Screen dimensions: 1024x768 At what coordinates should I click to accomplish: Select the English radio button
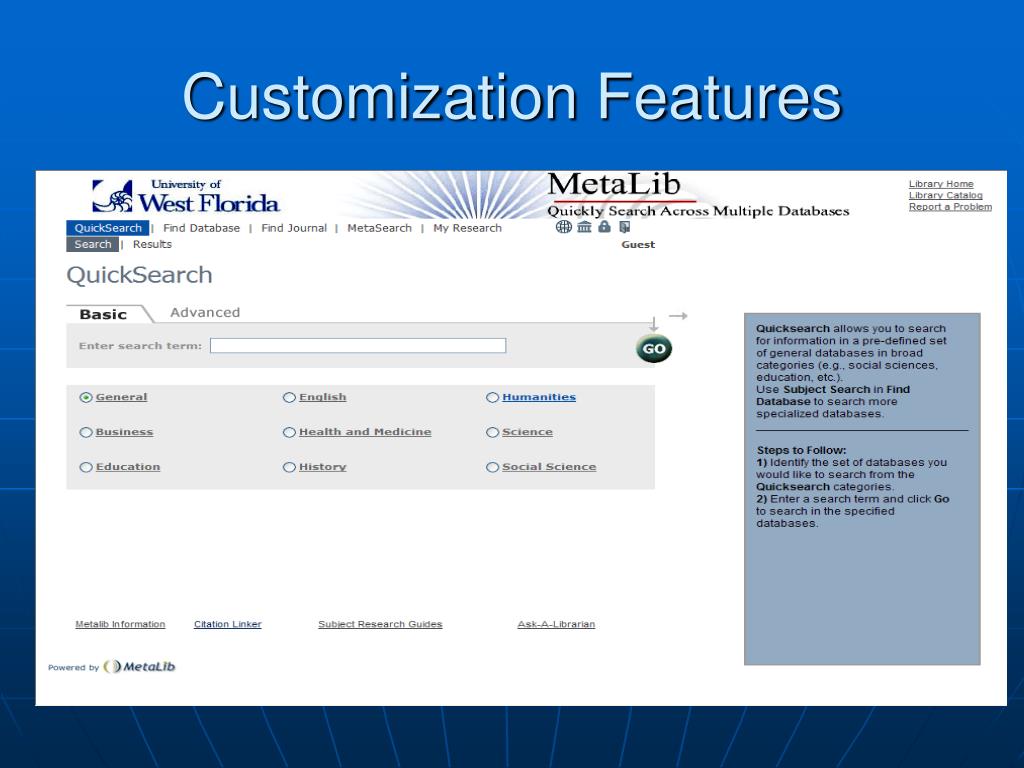pos(289,397)
